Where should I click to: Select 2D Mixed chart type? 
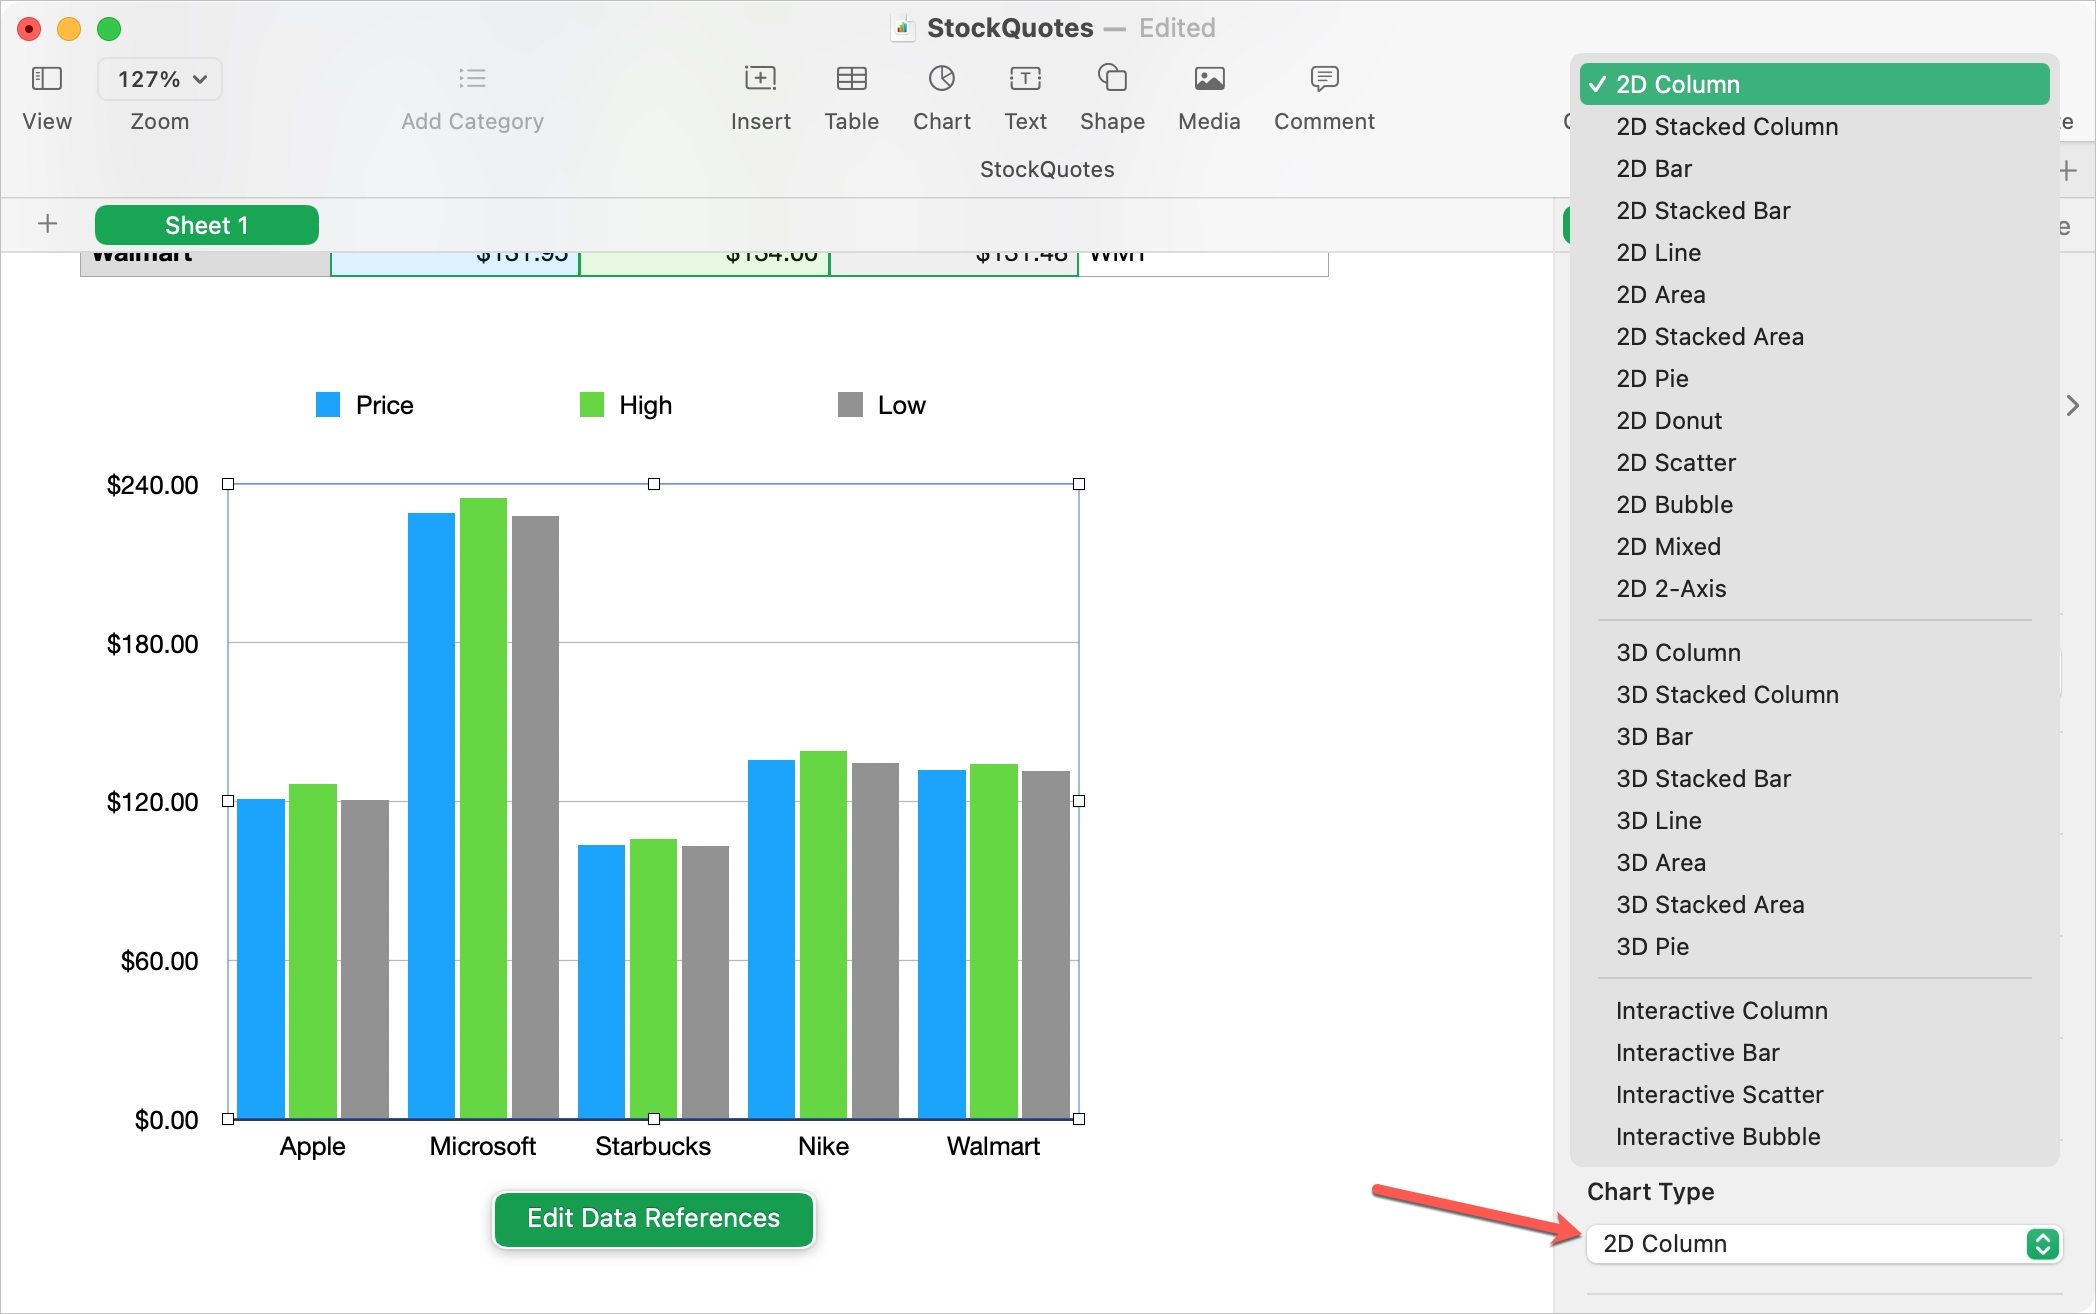pos(1814,546)
